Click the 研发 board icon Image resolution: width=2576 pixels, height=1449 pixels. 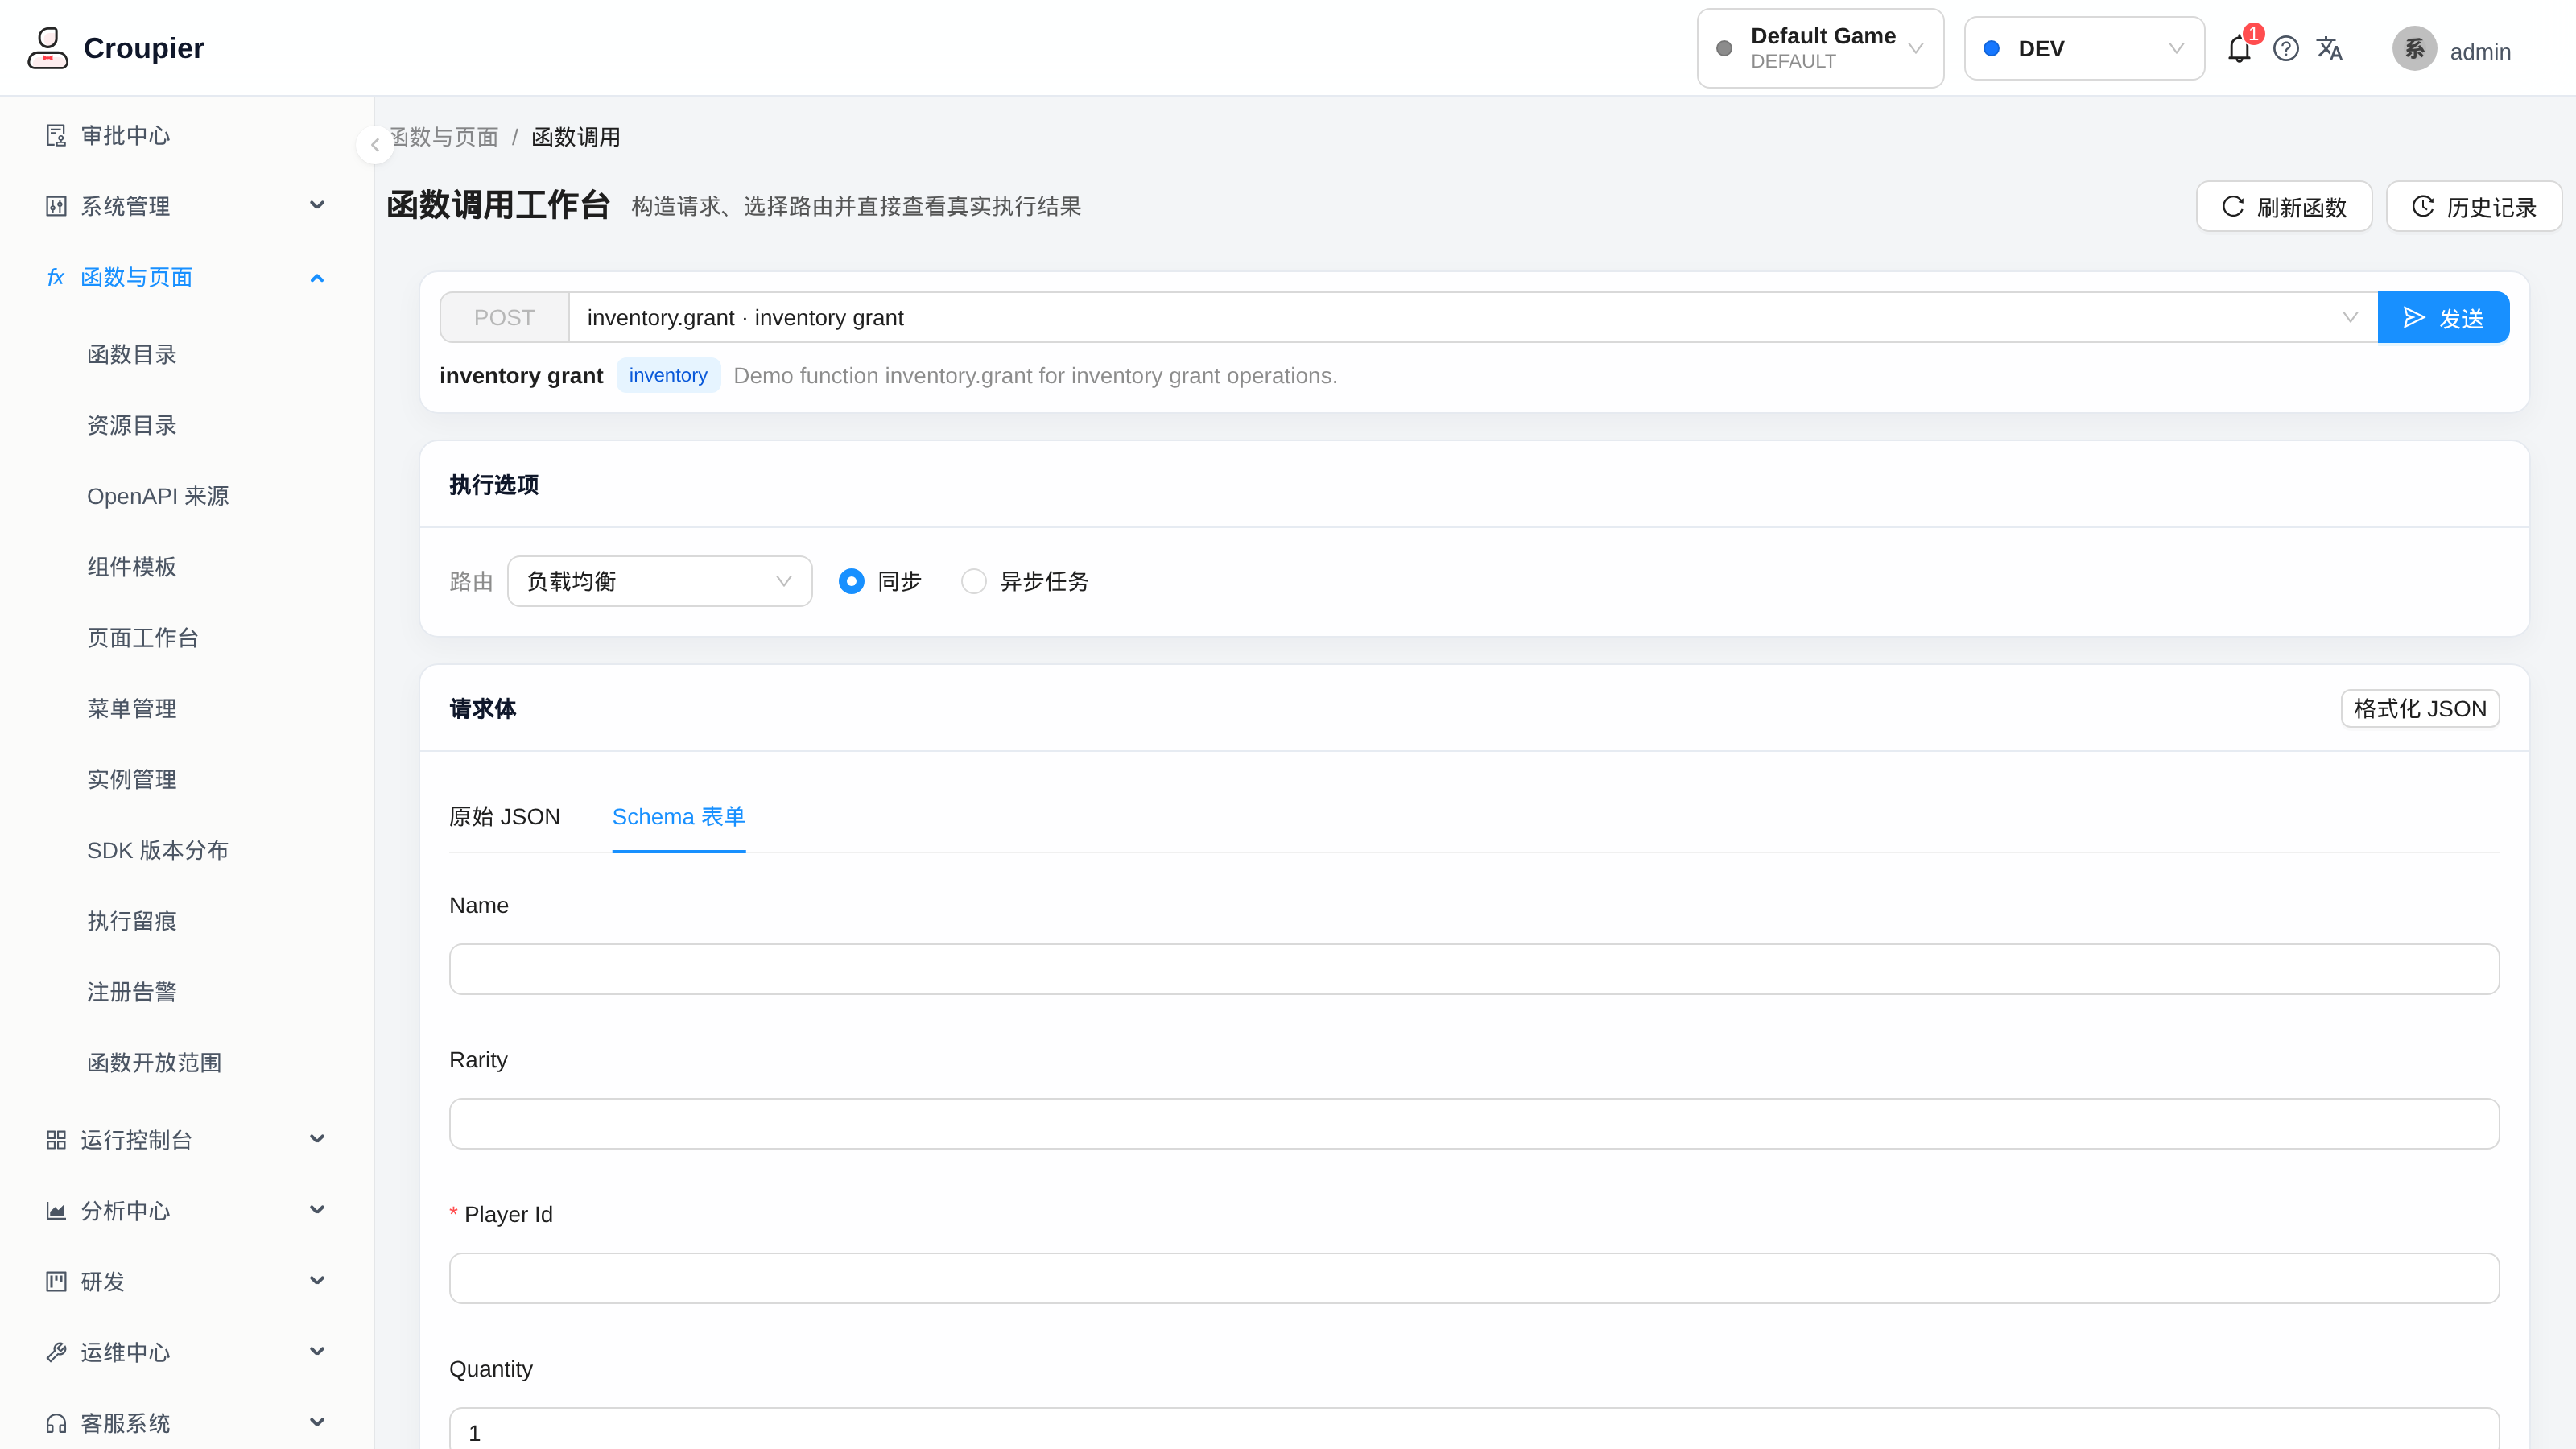[56, 1282]
